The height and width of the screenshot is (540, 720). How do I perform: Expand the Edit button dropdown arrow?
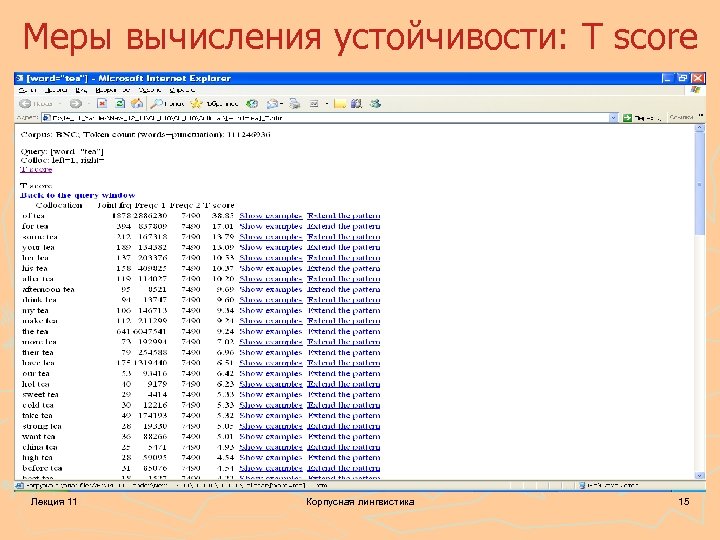pyautogui.click(x=326, y=104)
